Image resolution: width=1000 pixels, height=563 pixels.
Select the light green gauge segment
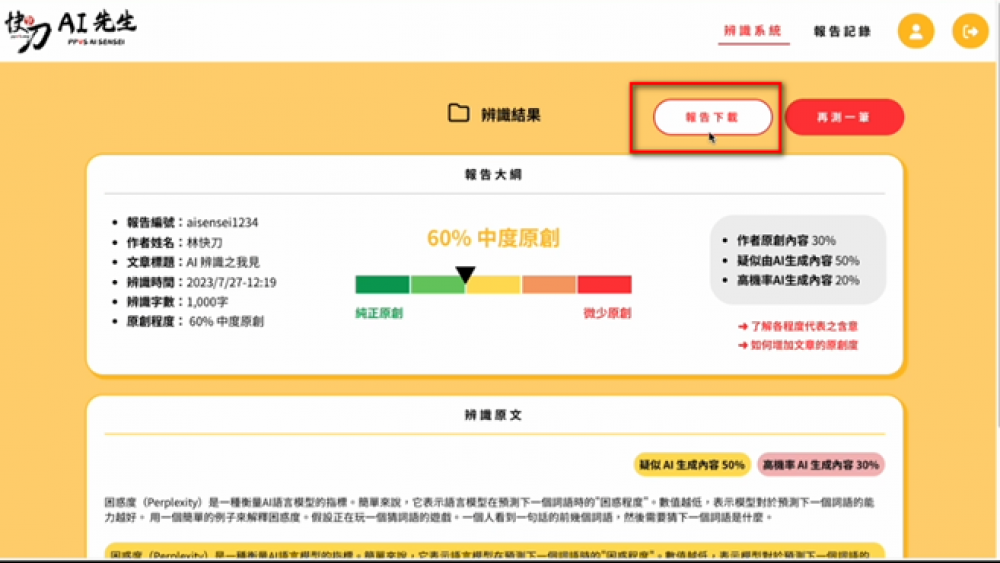437,285
